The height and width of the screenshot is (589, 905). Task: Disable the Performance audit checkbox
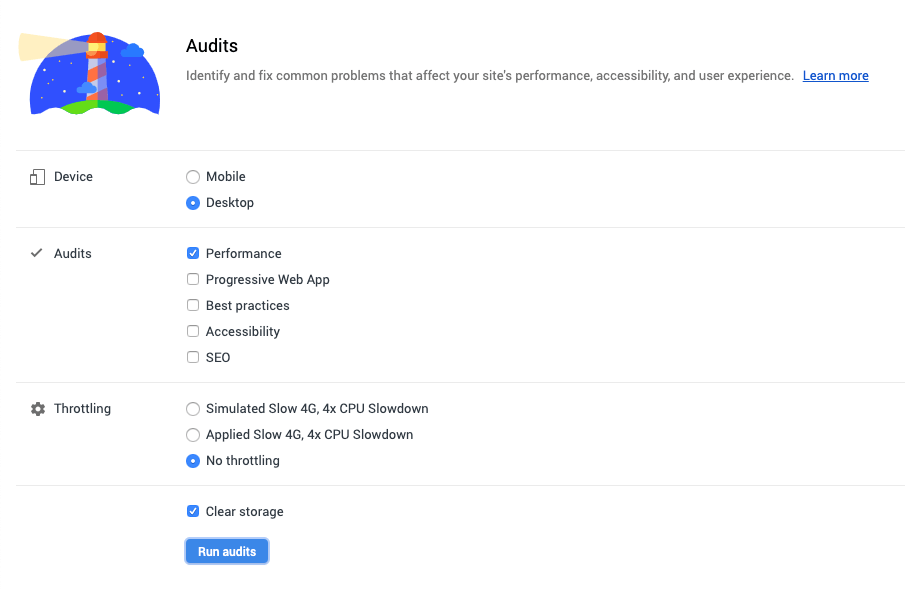[192, 253]
